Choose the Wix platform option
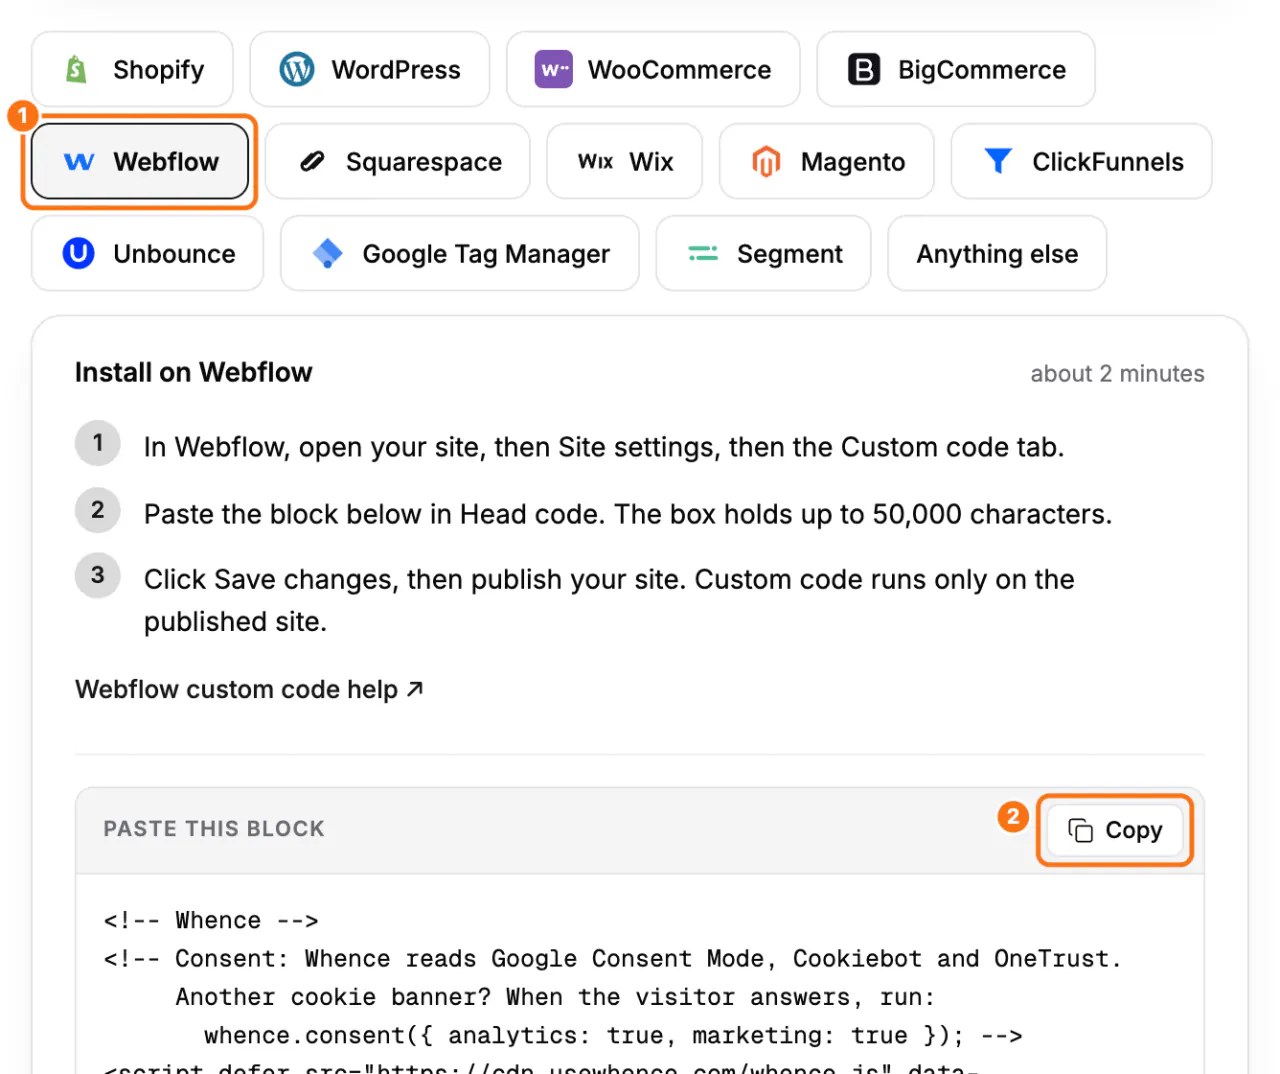Screen dimensions: 1280x1074 pyautogui.click(x=625, y=161)
